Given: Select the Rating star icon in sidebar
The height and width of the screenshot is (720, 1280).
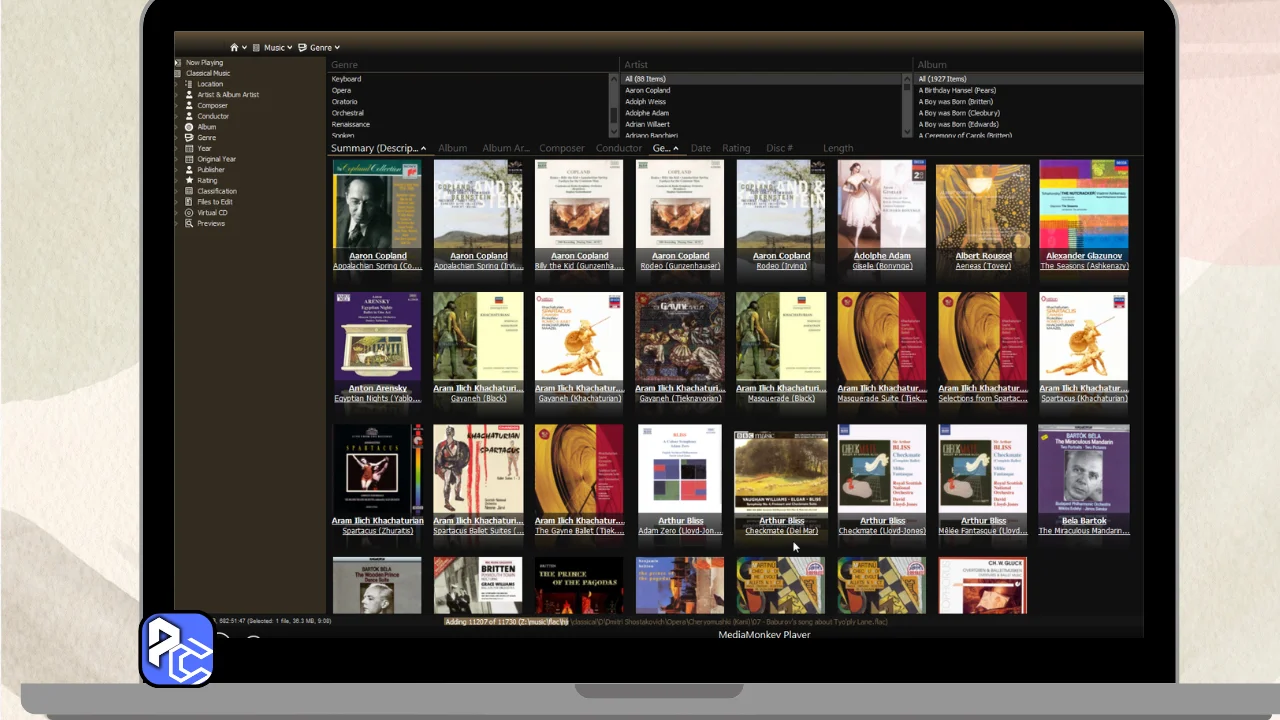Looking at the screenshot, I should 189,180.
